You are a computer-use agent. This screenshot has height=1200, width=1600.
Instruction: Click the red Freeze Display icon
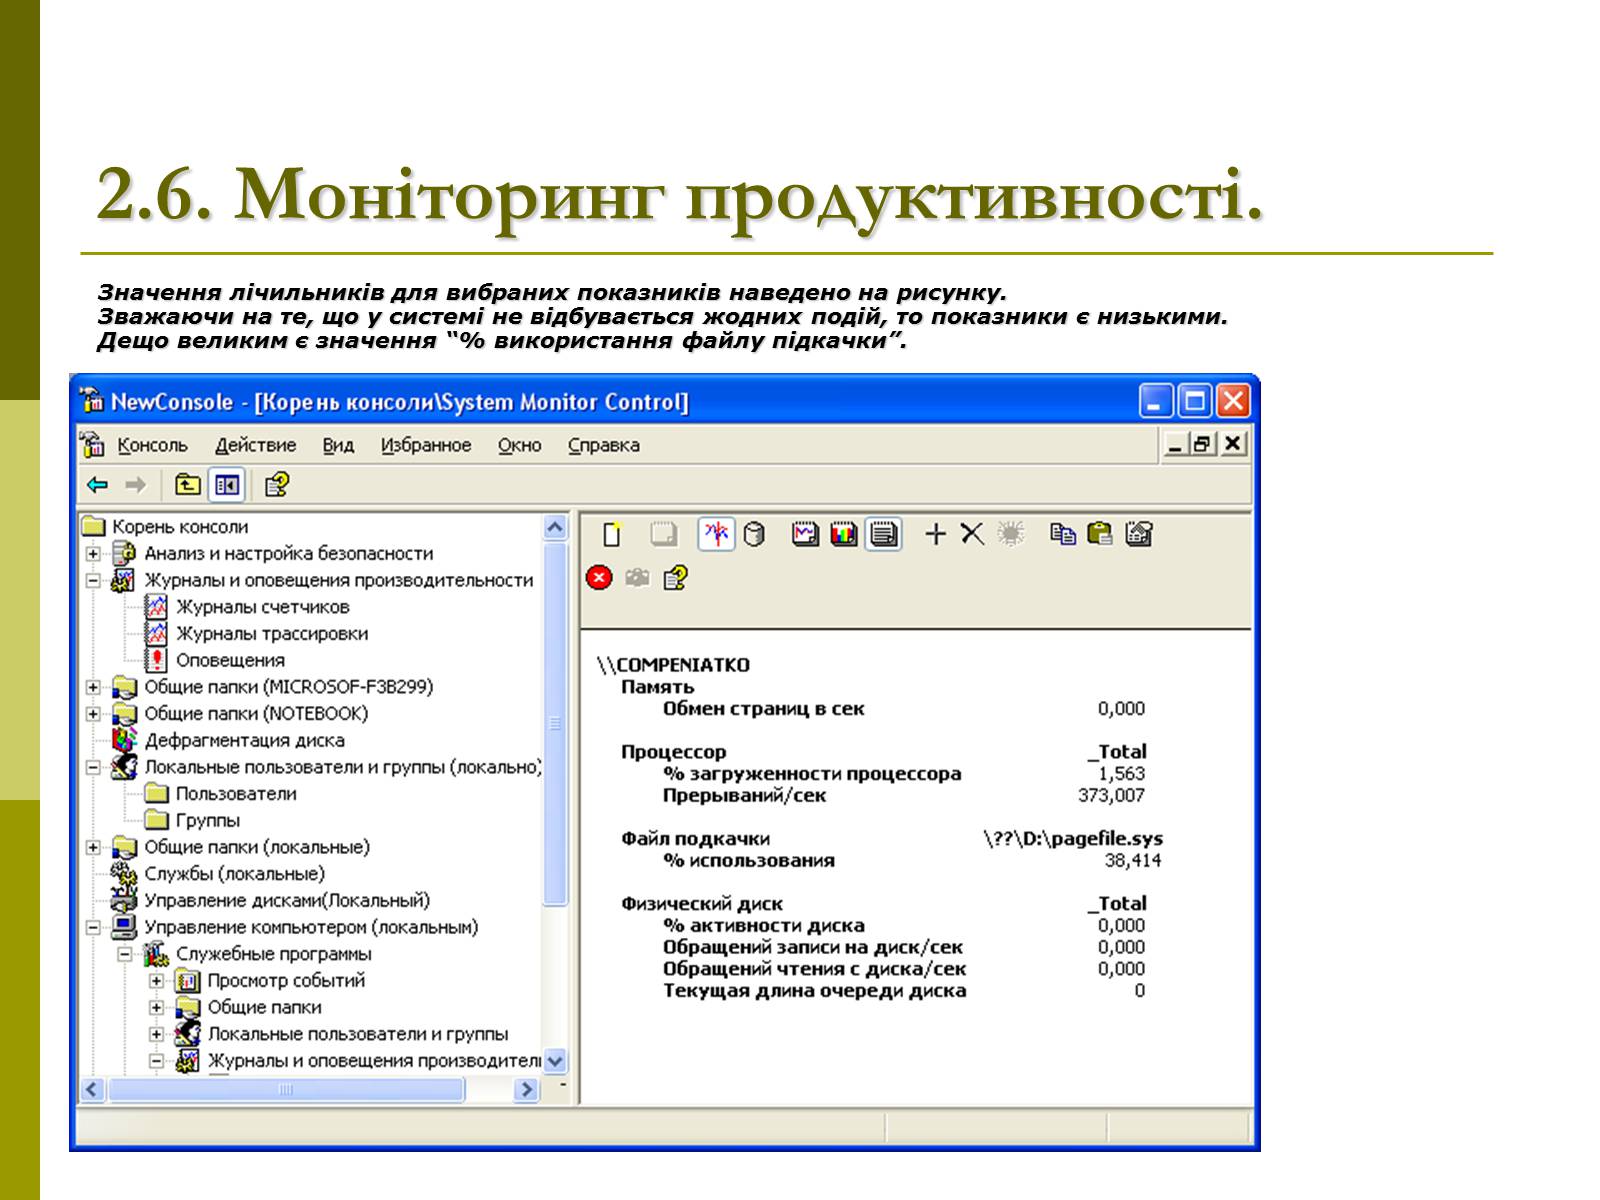[599, 578]
